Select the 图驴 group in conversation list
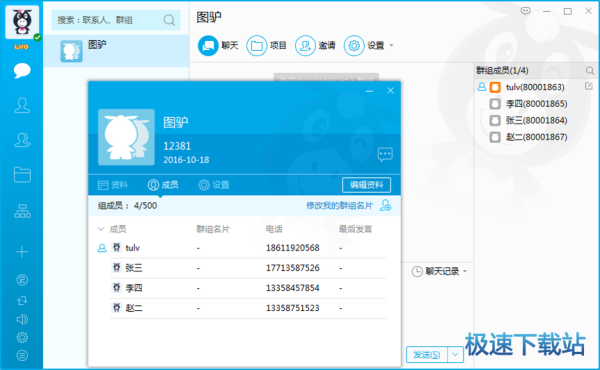Screen dimensions: 600x370 click(x=116, y=51)
